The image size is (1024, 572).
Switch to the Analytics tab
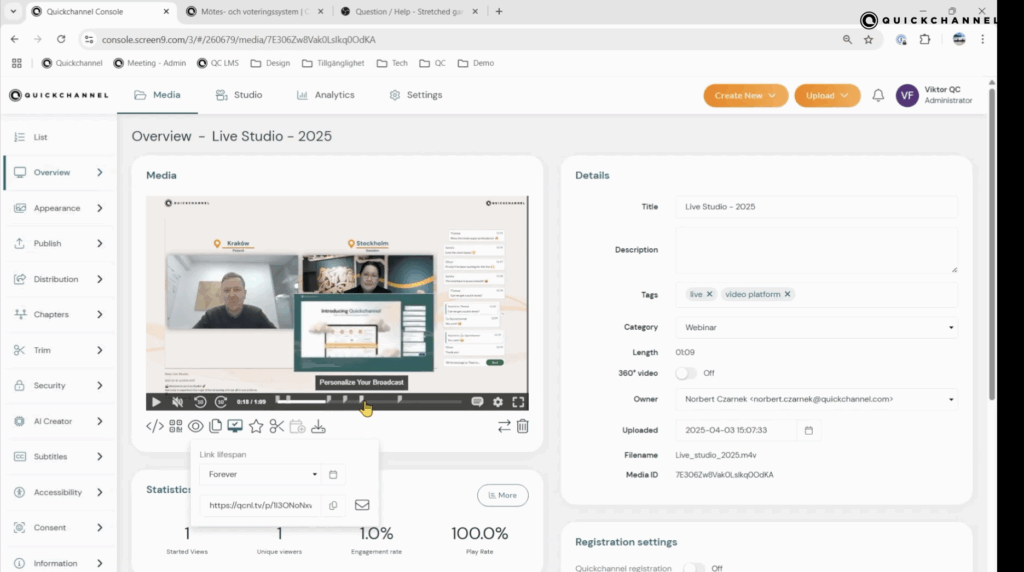[325, 95]
